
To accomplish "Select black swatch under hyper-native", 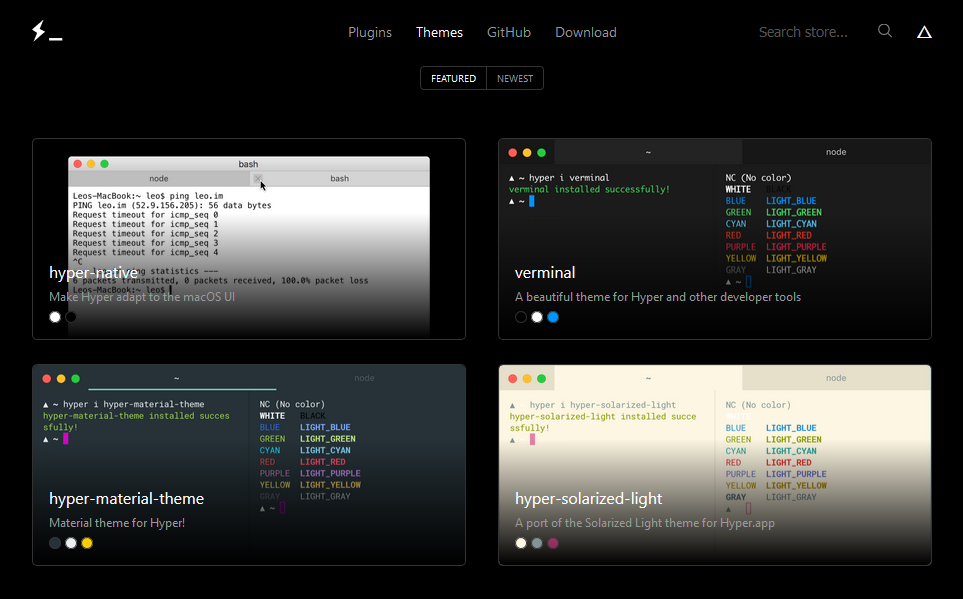I will click(71, 317).
